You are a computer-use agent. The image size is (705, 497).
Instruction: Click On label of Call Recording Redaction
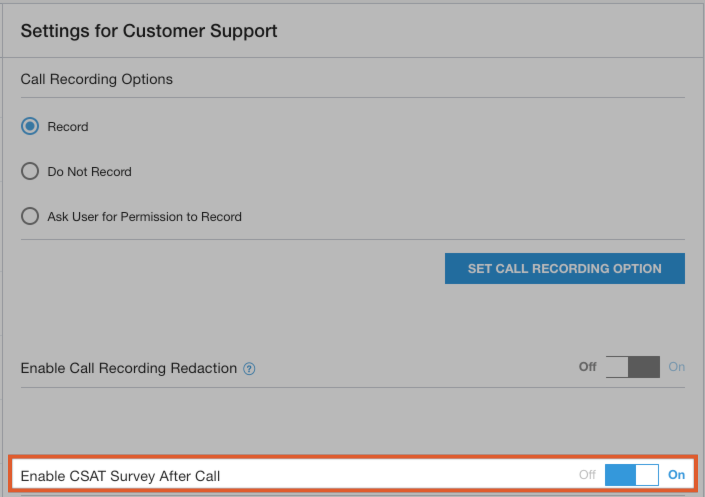point(677,367)
